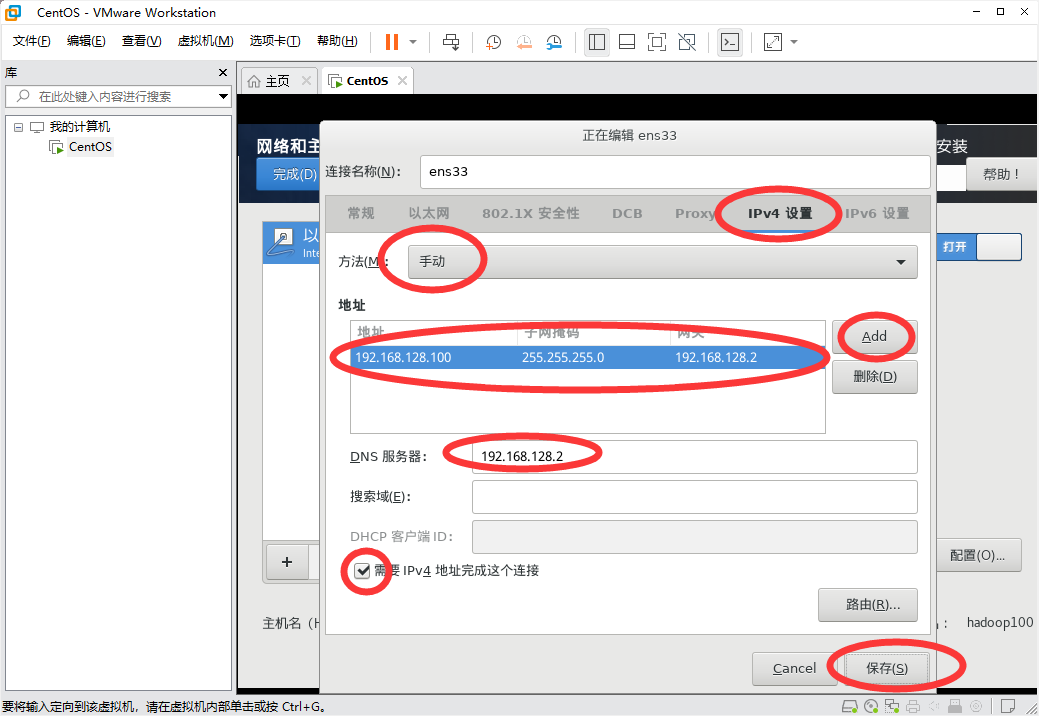The width and height of the screenshot is (1039, 716).
Task: Click the 搜索域 input field
Action: [694, 497]
